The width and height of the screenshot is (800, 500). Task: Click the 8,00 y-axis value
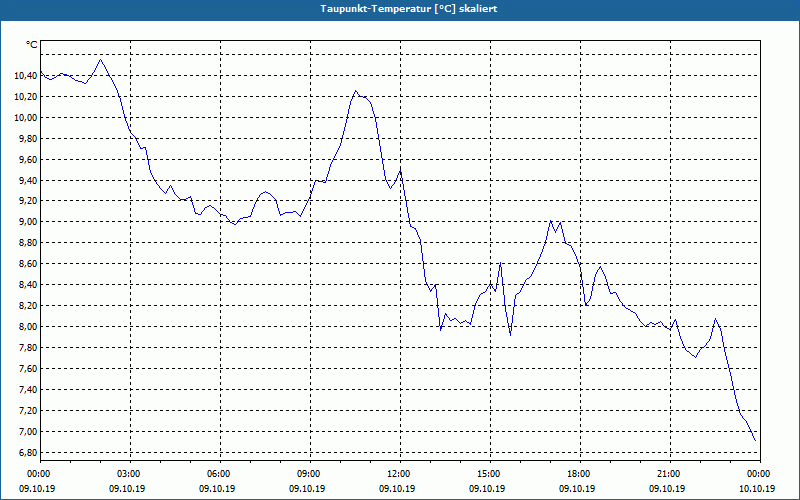28,327
